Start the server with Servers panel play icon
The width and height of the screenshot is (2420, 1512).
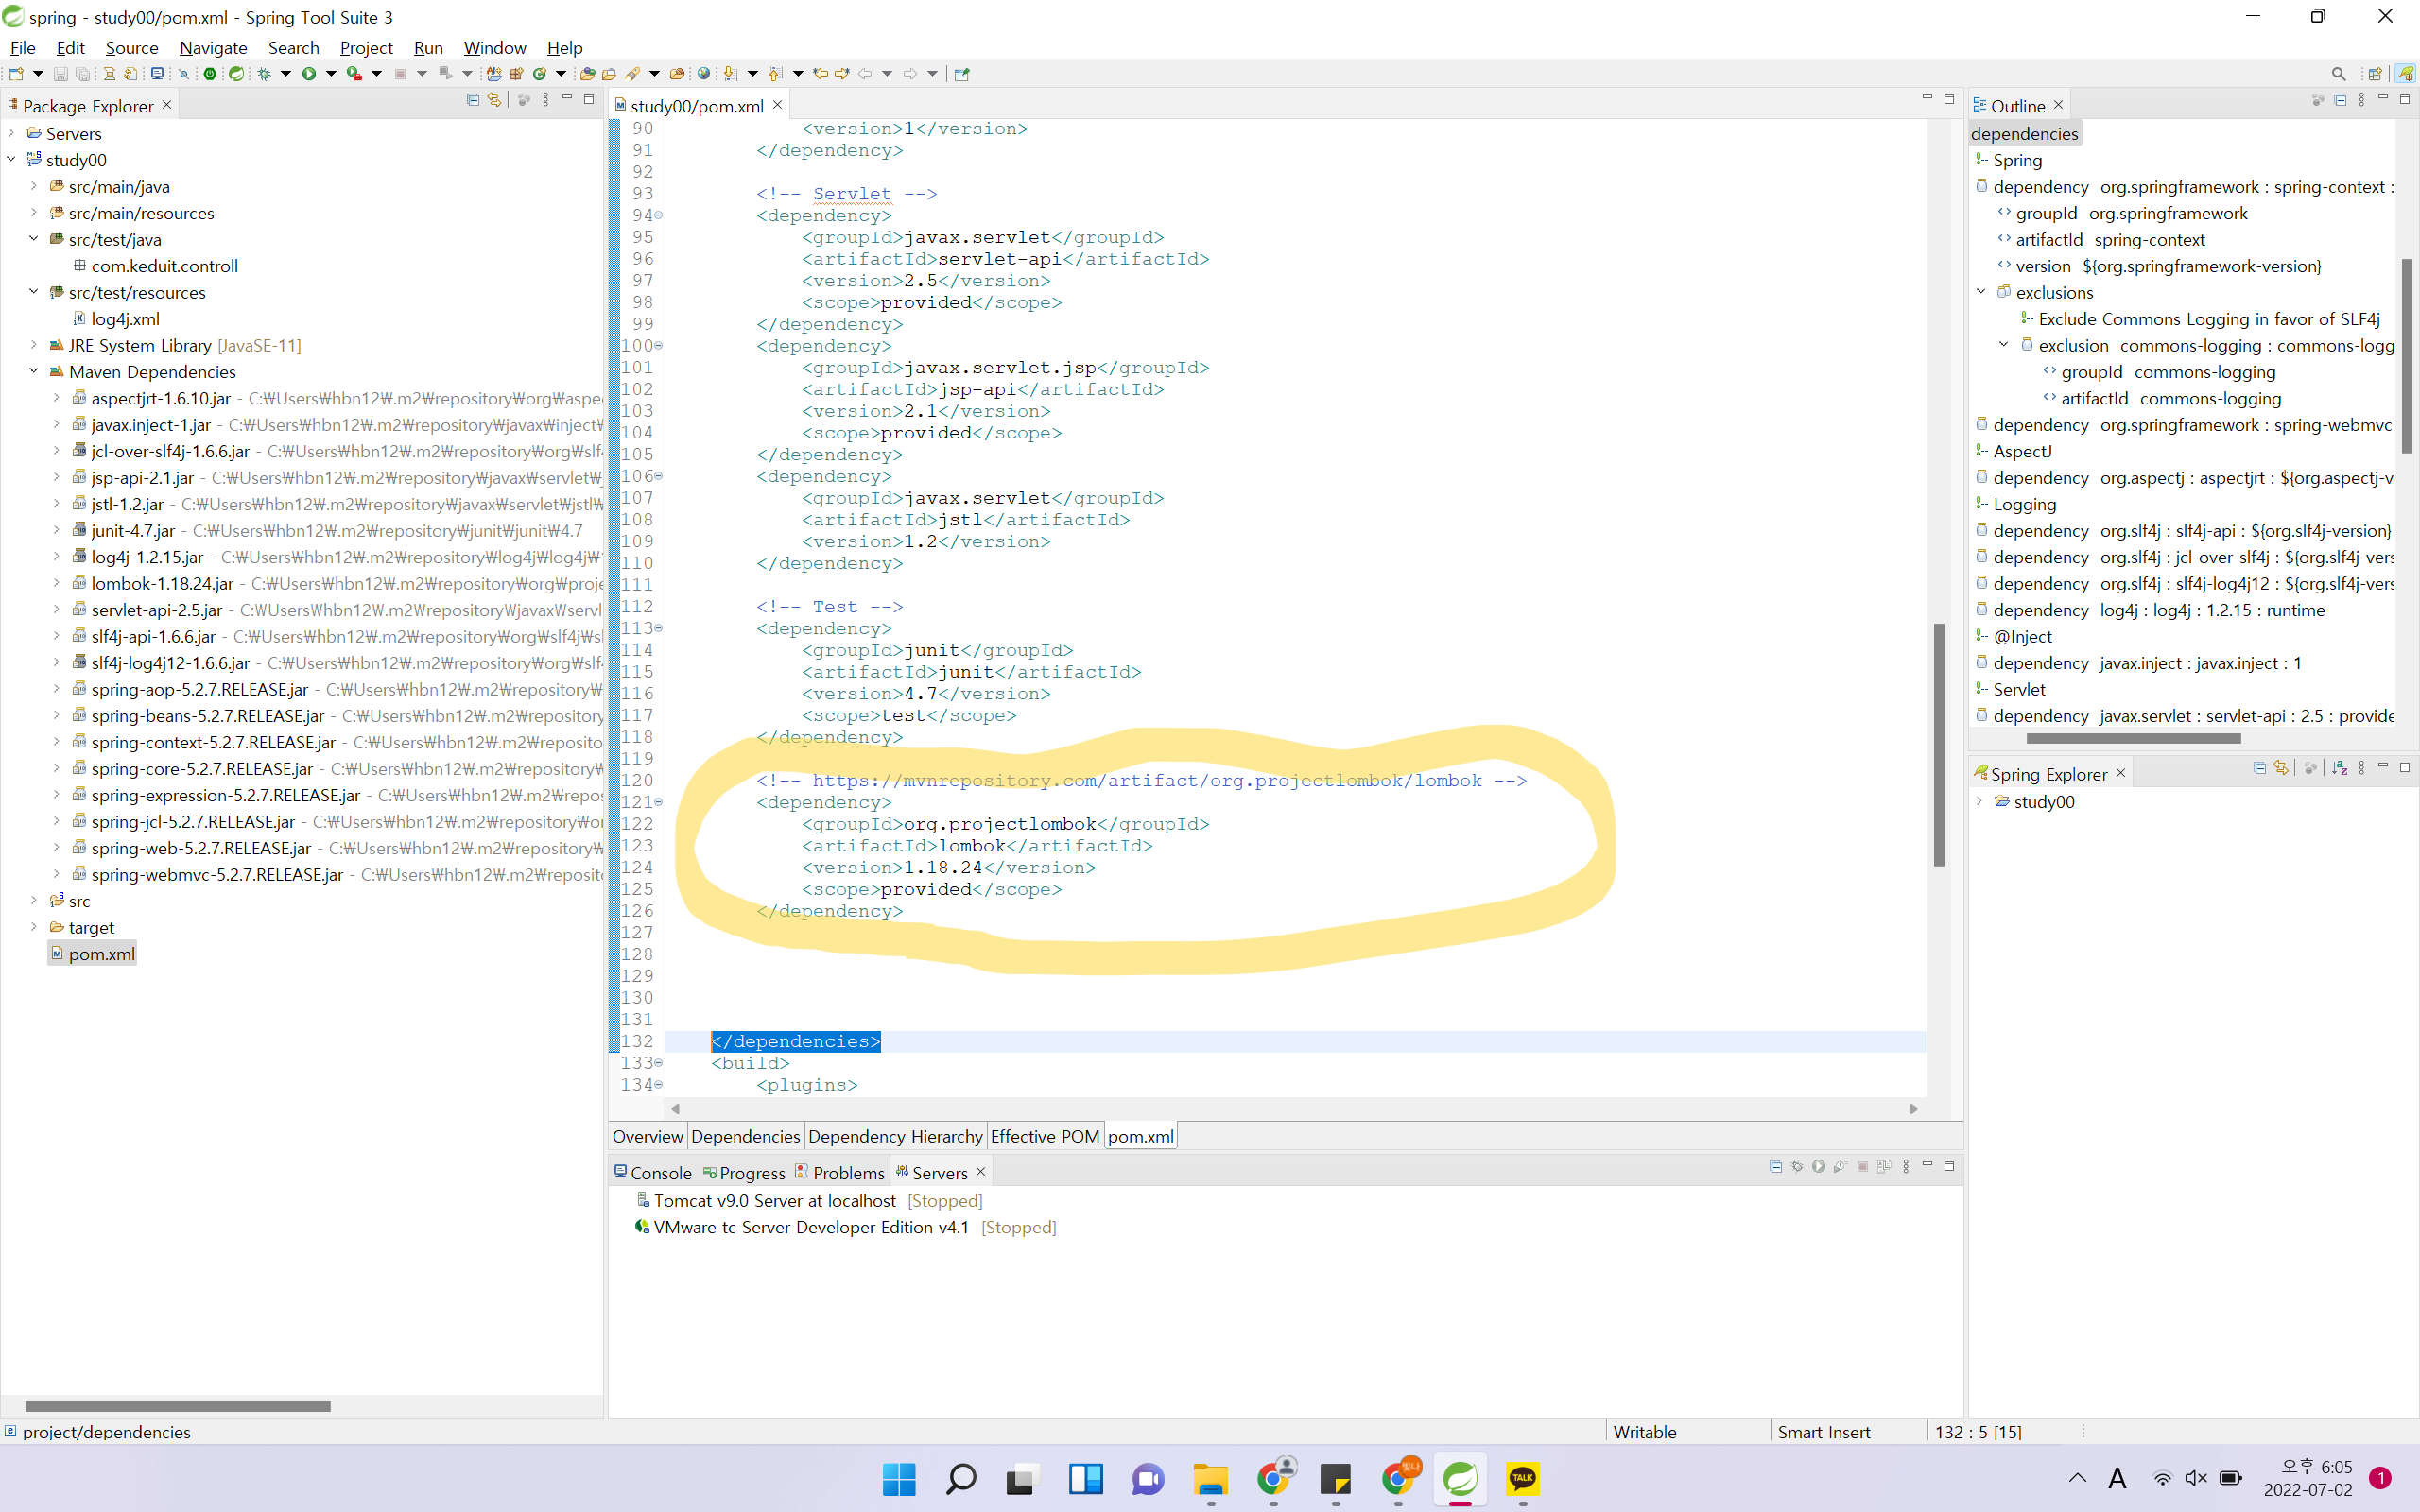pyautogui.click(x=1819, y=1167)
